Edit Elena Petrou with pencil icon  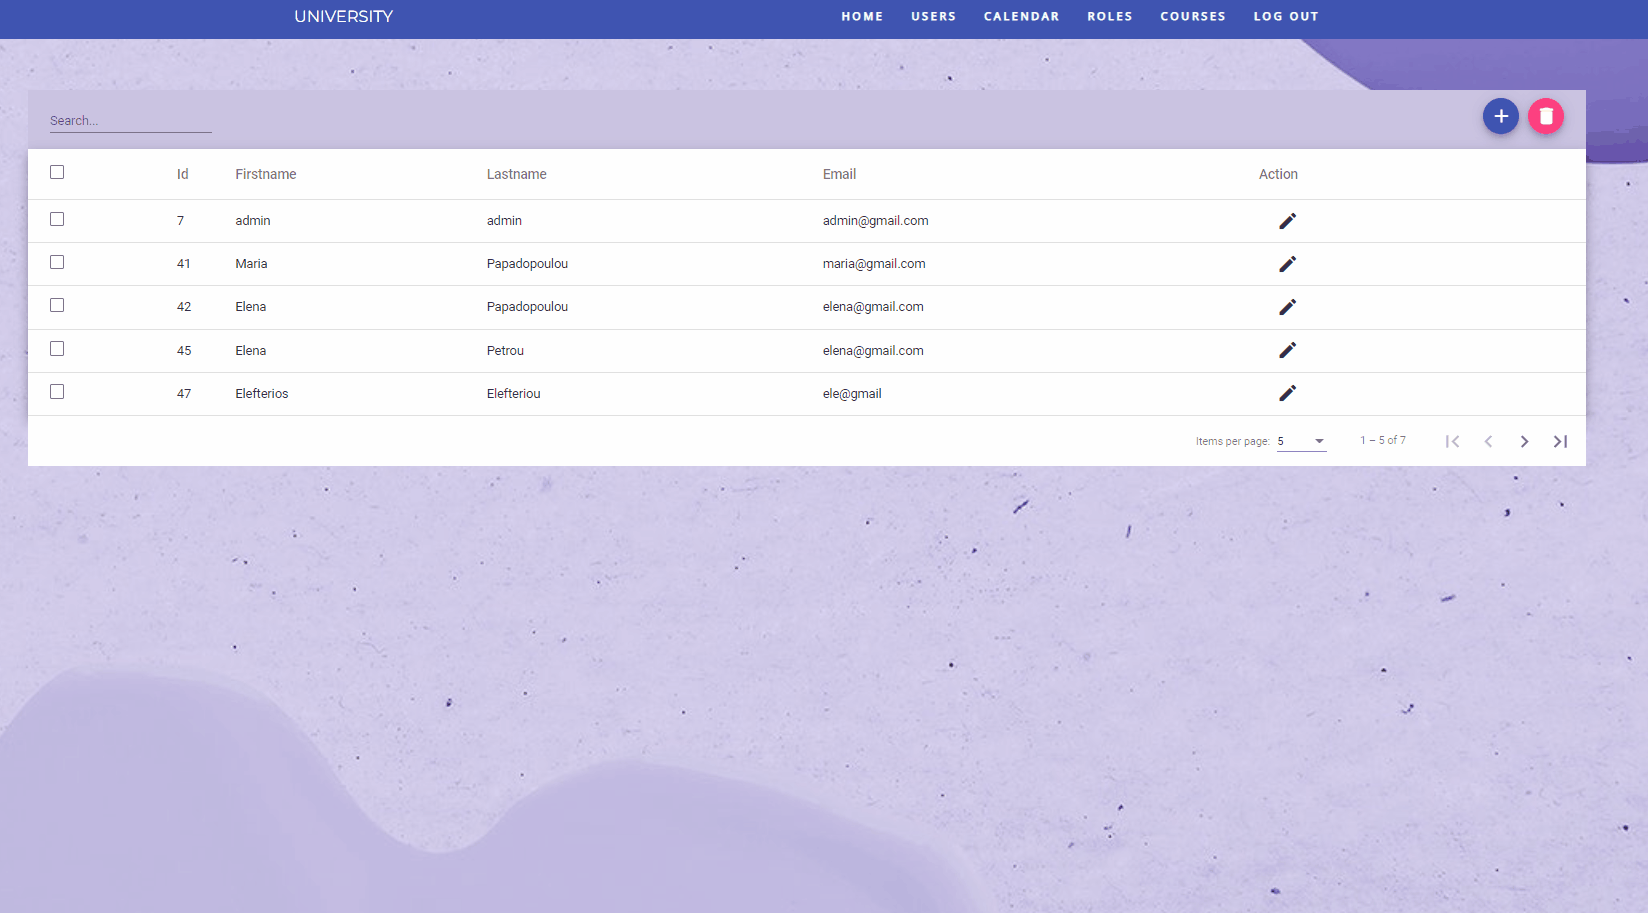[x=1287, y=350]
